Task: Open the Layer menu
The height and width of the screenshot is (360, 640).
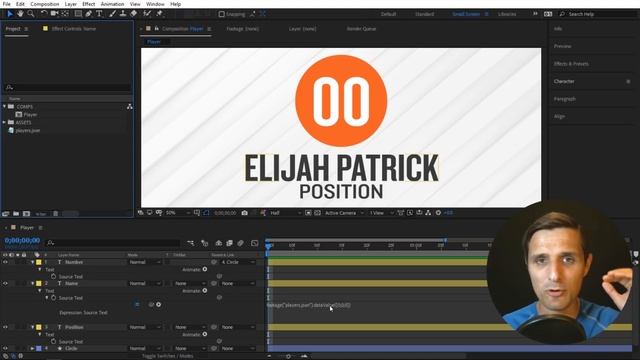Action: tap(71, 4)
